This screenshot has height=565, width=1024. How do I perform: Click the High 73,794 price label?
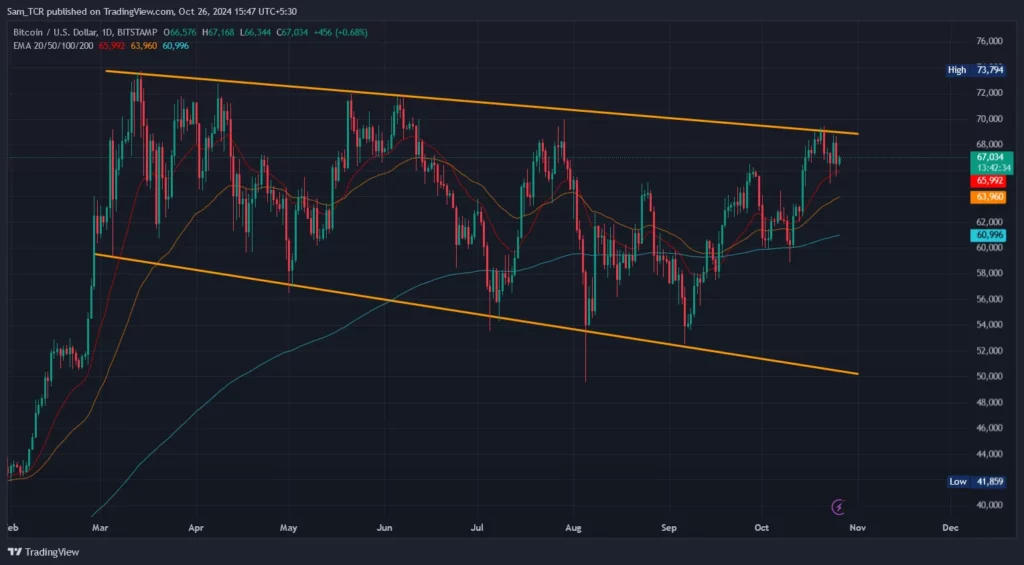click(x=976, y=70)
